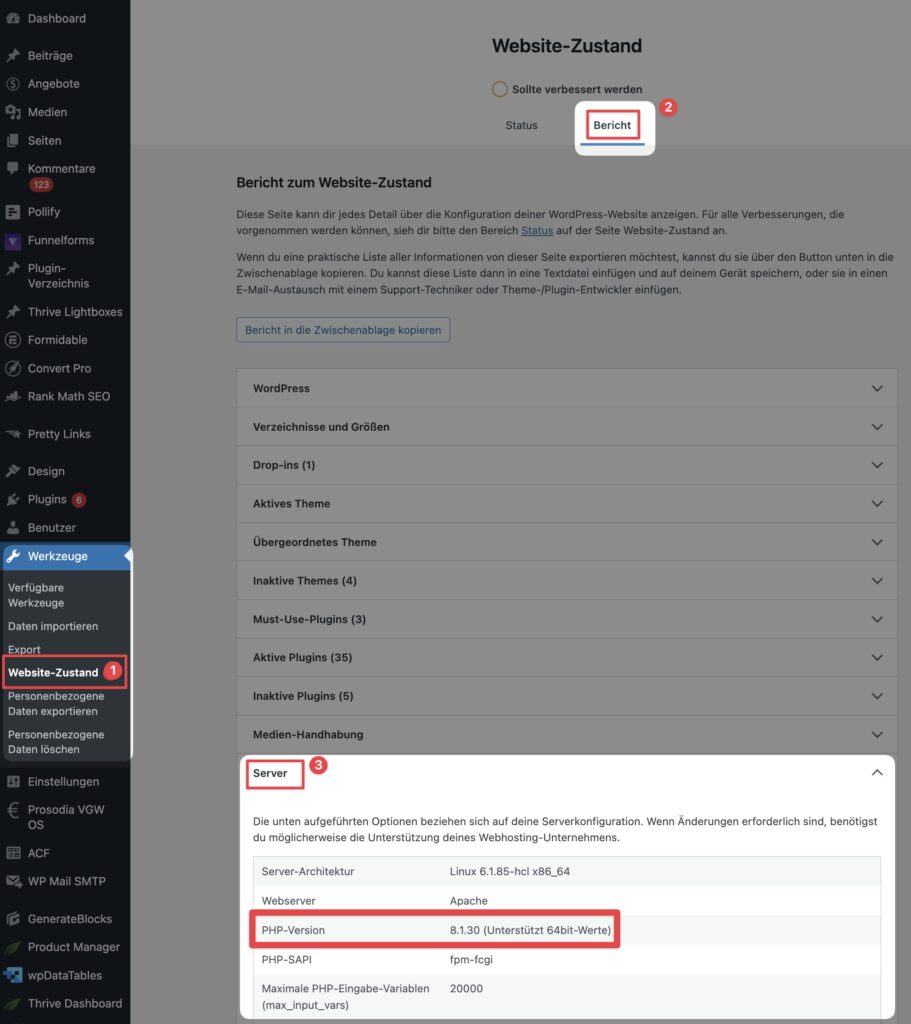911x1024 pixels.
Task: Open the Kommentare menu showing 123 badge
Action: 62,168
